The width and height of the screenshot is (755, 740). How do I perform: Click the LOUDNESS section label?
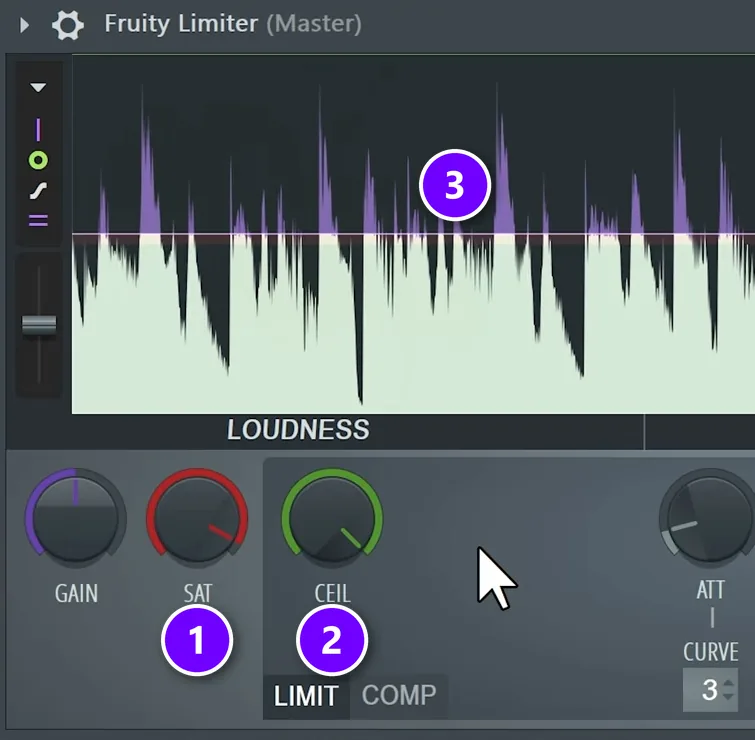pyautogui.click(x=298, y=429)
